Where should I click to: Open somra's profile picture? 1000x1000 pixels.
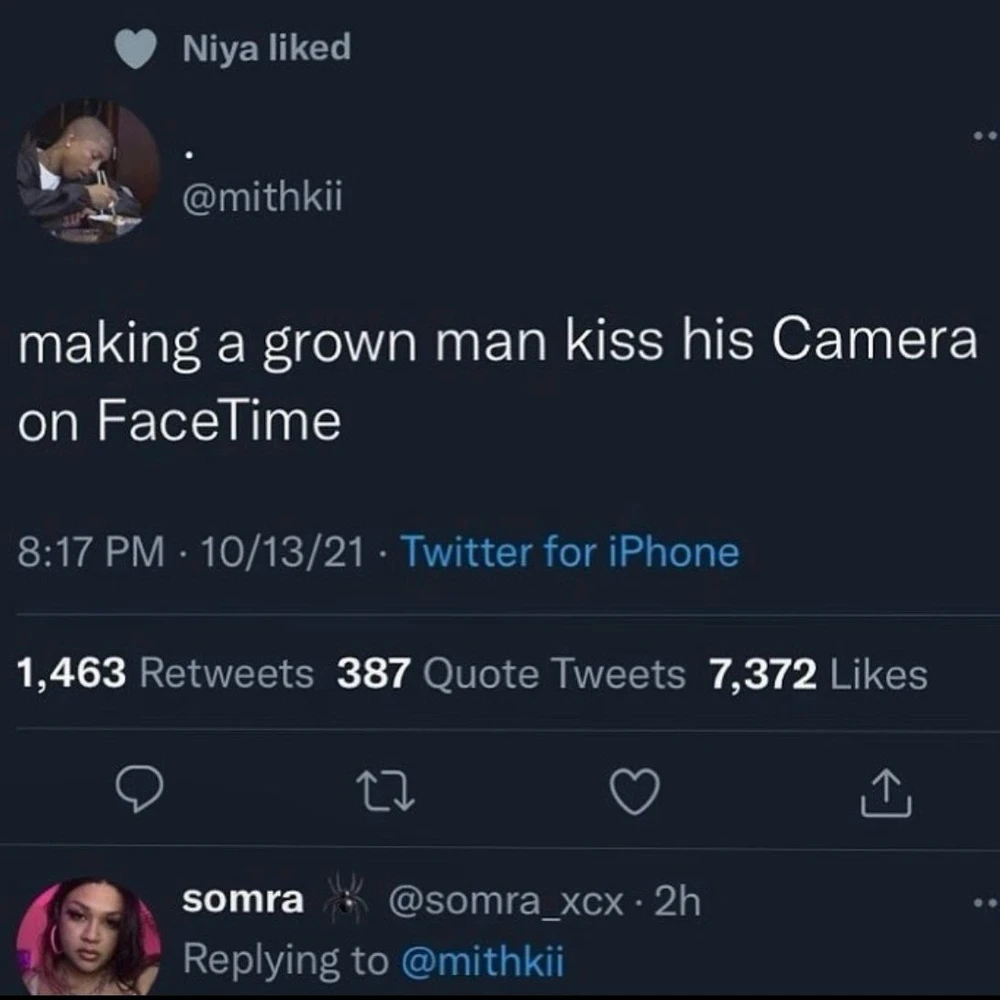point(88,936)
